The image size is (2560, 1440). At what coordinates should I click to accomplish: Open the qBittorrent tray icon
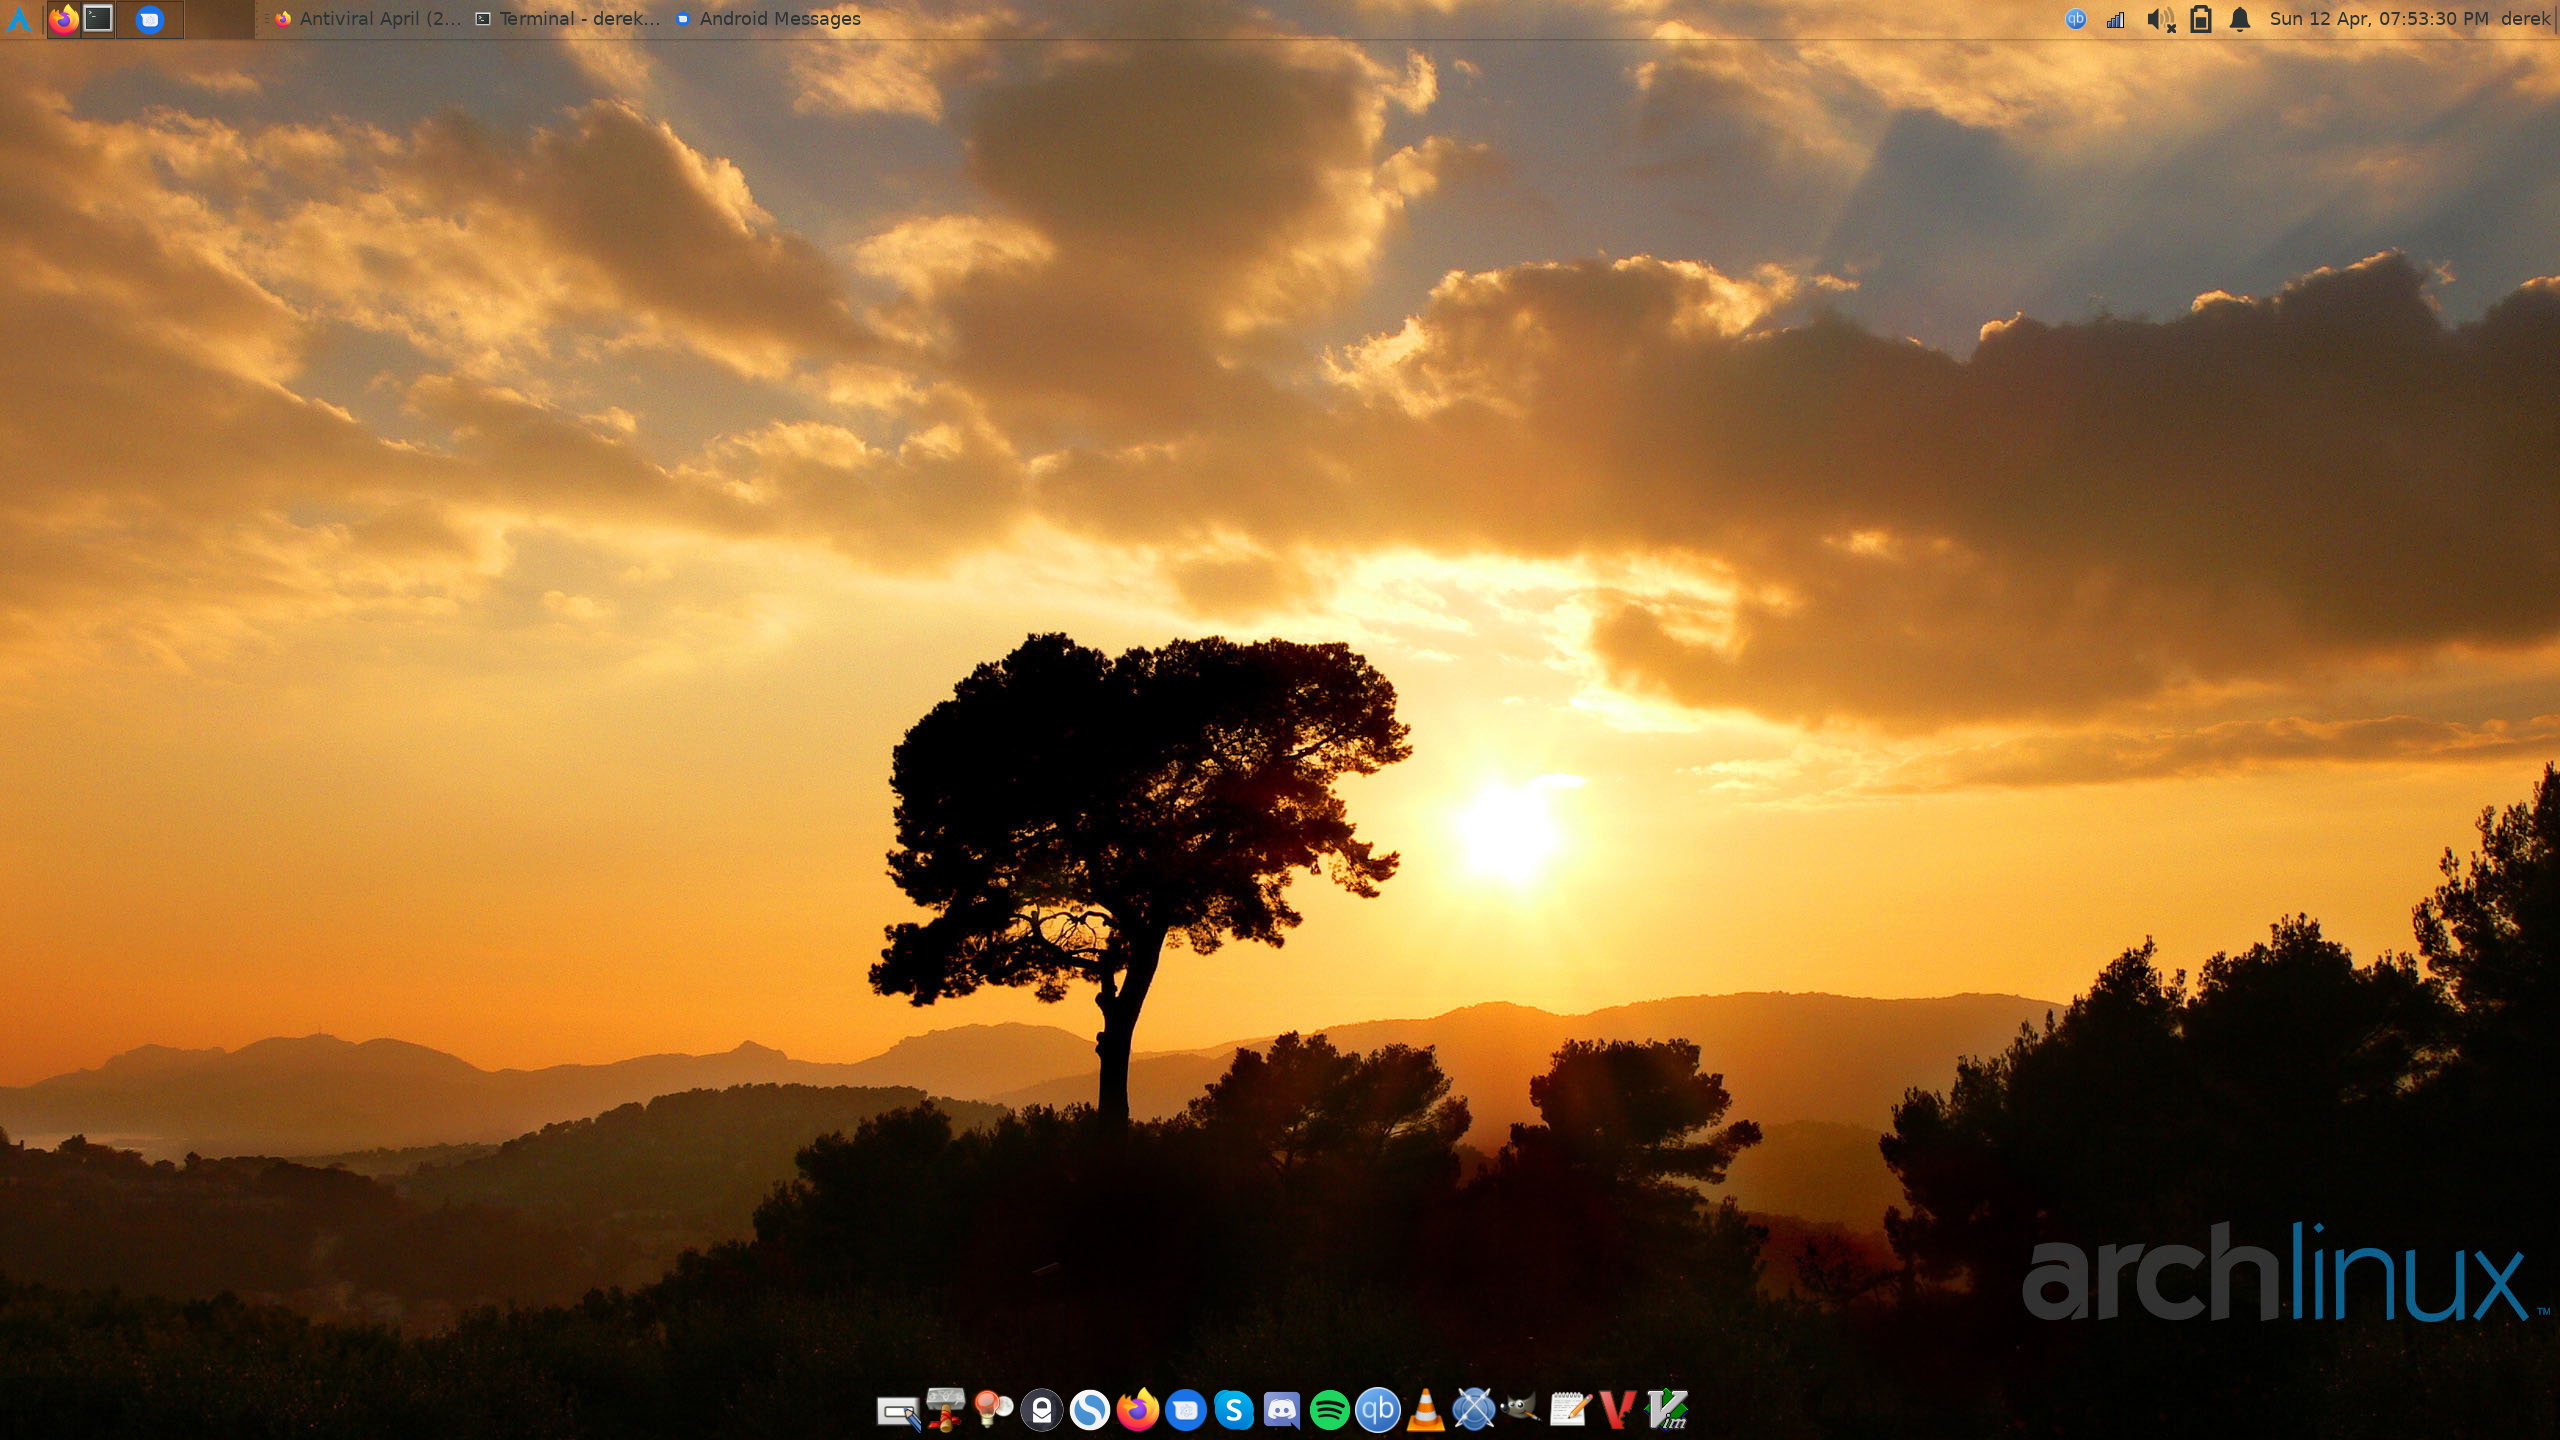[x=2076, y=19]
